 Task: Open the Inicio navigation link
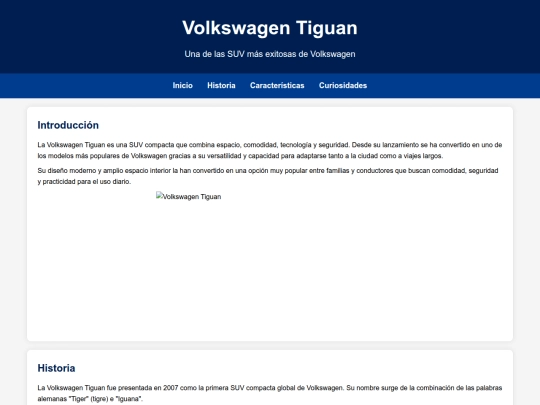(183, 85)
